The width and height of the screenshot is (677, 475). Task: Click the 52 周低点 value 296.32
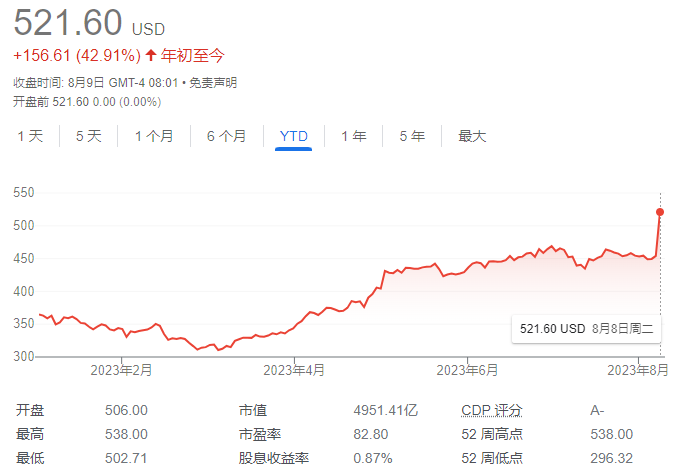(x=611, y=458)
